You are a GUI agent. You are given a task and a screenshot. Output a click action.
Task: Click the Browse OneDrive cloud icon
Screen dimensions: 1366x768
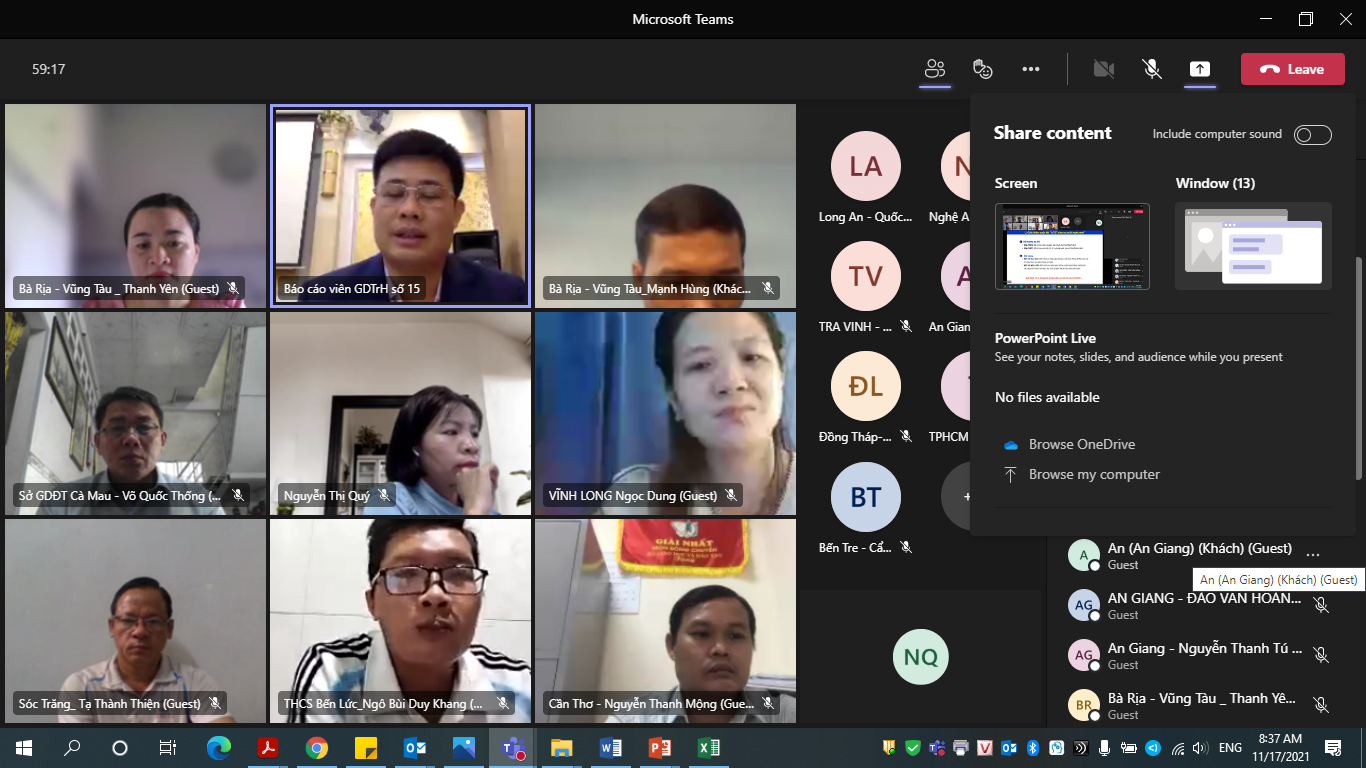tap(1010, 444)
